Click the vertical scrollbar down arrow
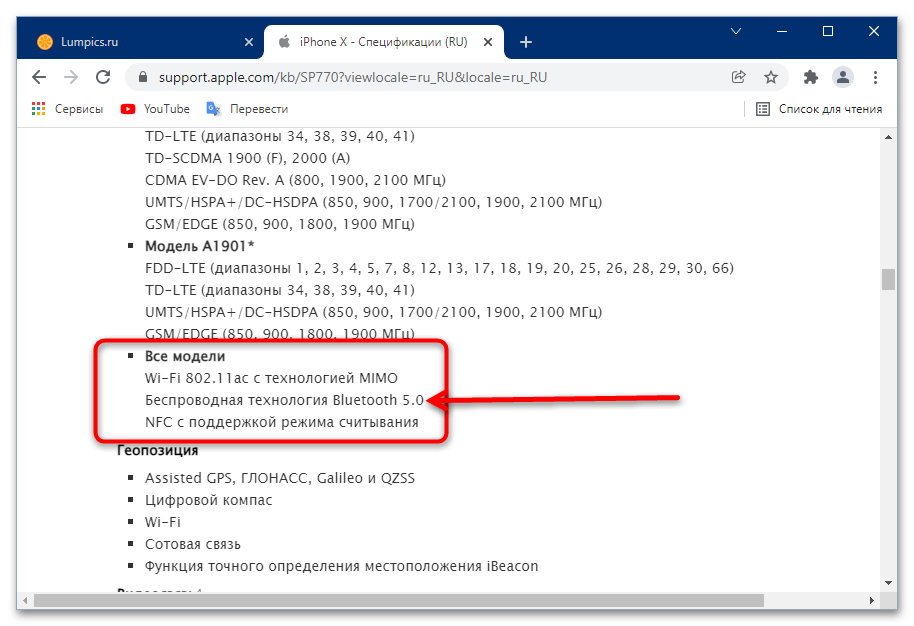 pos(888,582)
